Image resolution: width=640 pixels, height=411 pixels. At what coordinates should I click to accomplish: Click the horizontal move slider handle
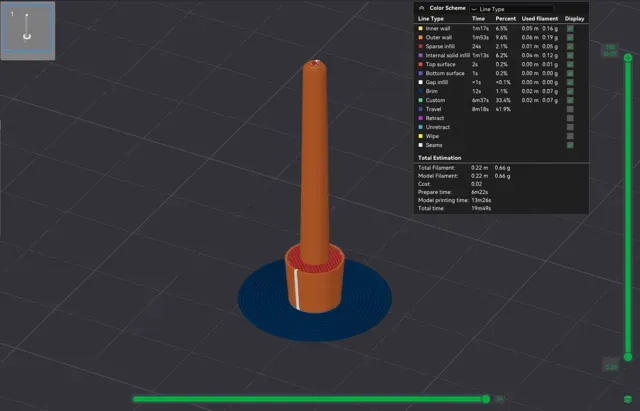(486, 399)
